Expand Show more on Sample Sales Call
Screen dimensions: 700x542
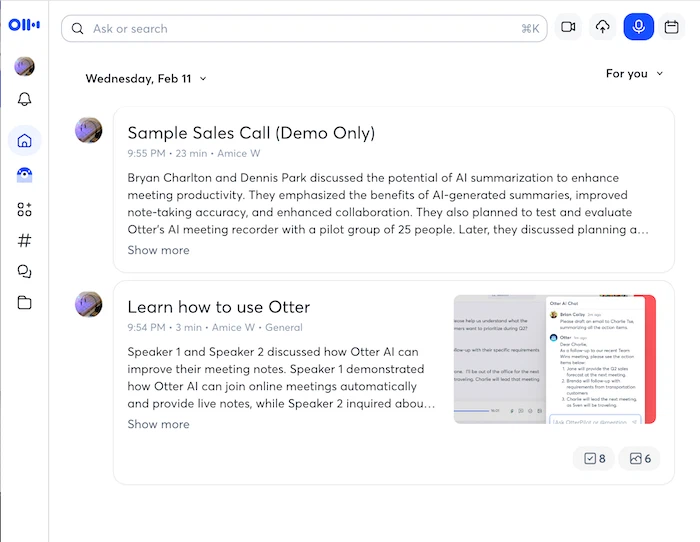[158, 250]
